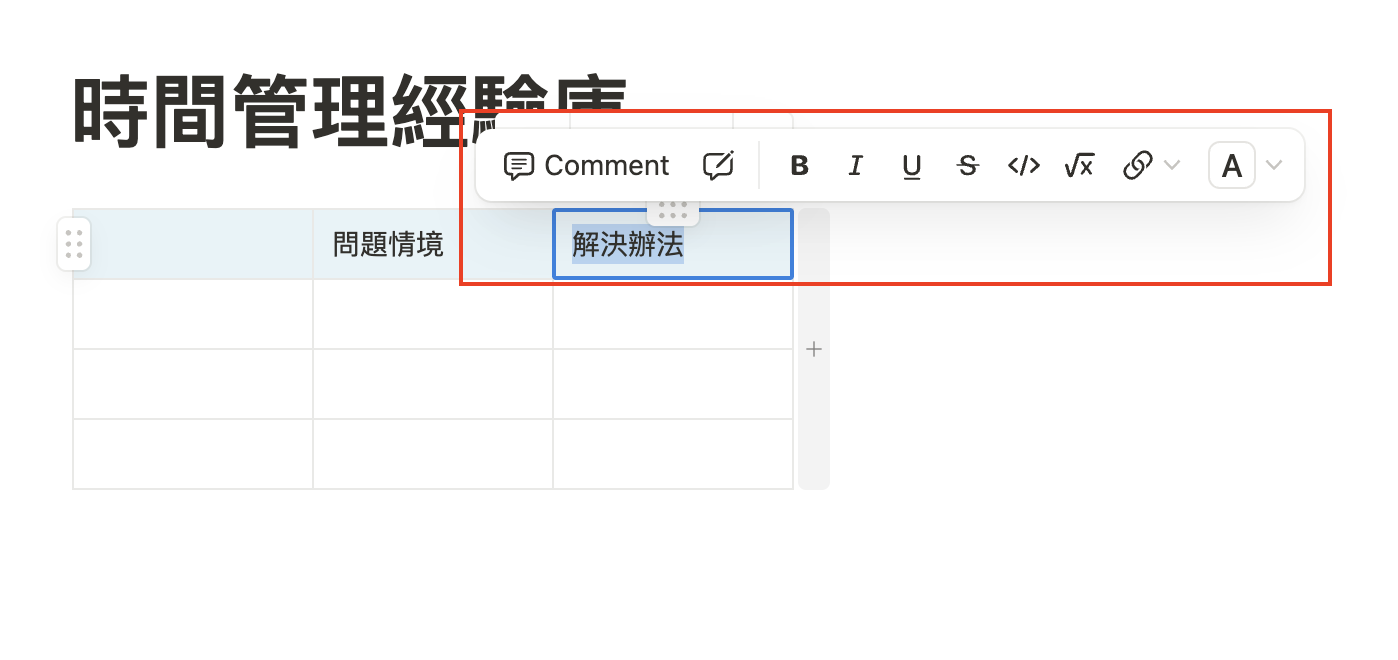This screenshot has width=1398, height=660.
Task: Open the suggest edits pencil icon
Action: pyautogui.click(x=718, y=166)
